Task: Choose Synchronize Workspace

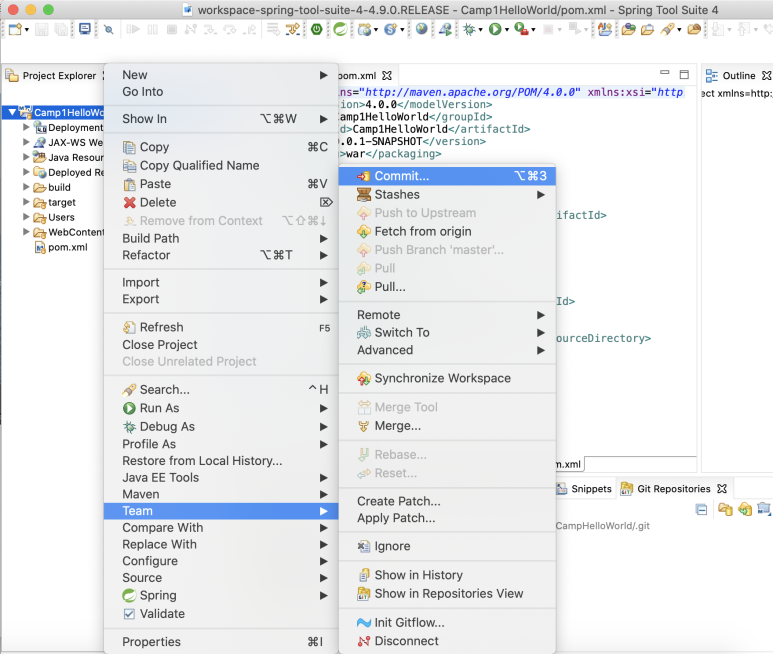Action: tap(447, 379)
